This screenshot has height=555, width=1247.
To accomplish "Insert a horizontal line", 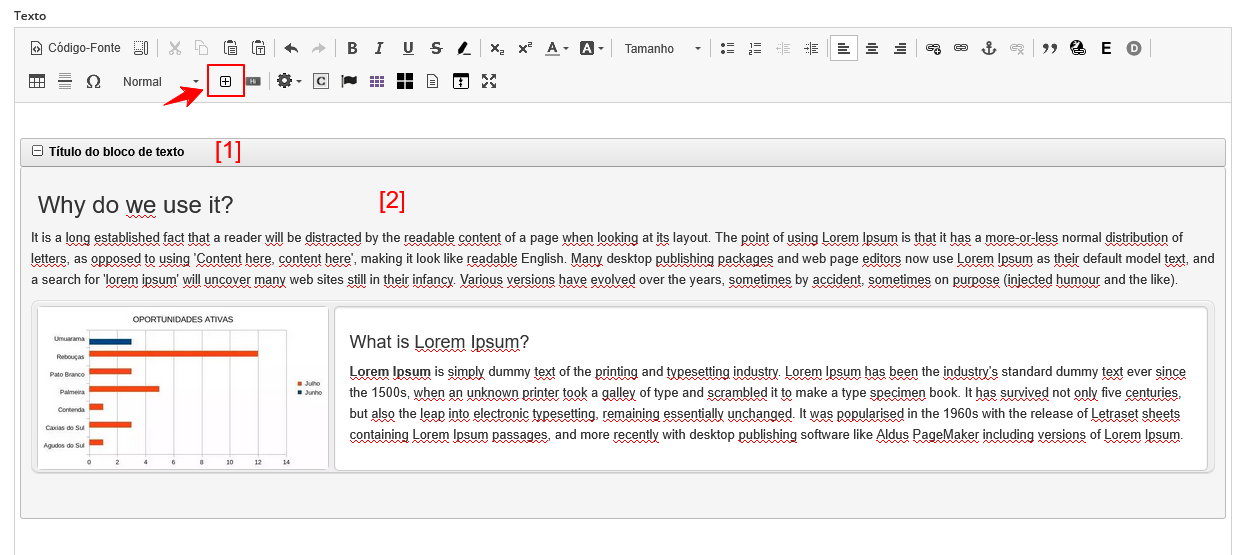I will 65,81.
